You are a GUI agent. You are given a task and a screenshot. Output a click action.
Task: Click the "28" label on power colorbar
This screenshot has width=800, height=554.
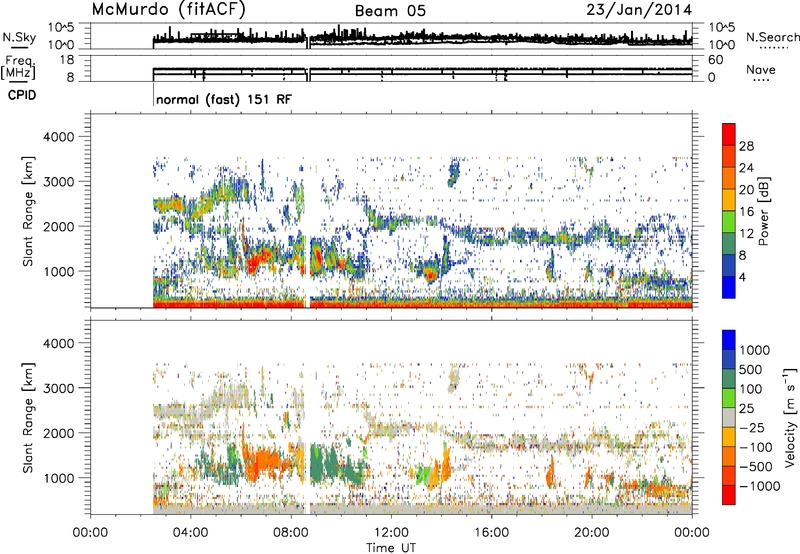pos(746,146)
